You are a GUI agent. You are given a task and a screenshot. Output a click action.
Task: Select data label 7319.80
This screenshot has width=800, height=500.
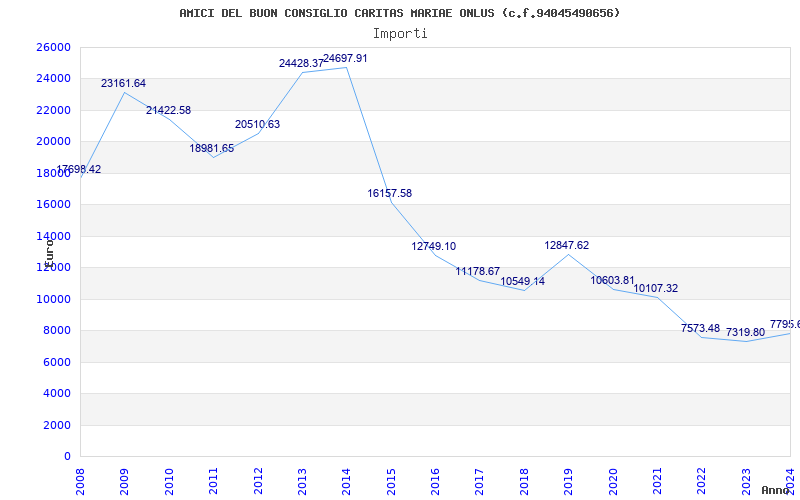[x=745, y=333]
